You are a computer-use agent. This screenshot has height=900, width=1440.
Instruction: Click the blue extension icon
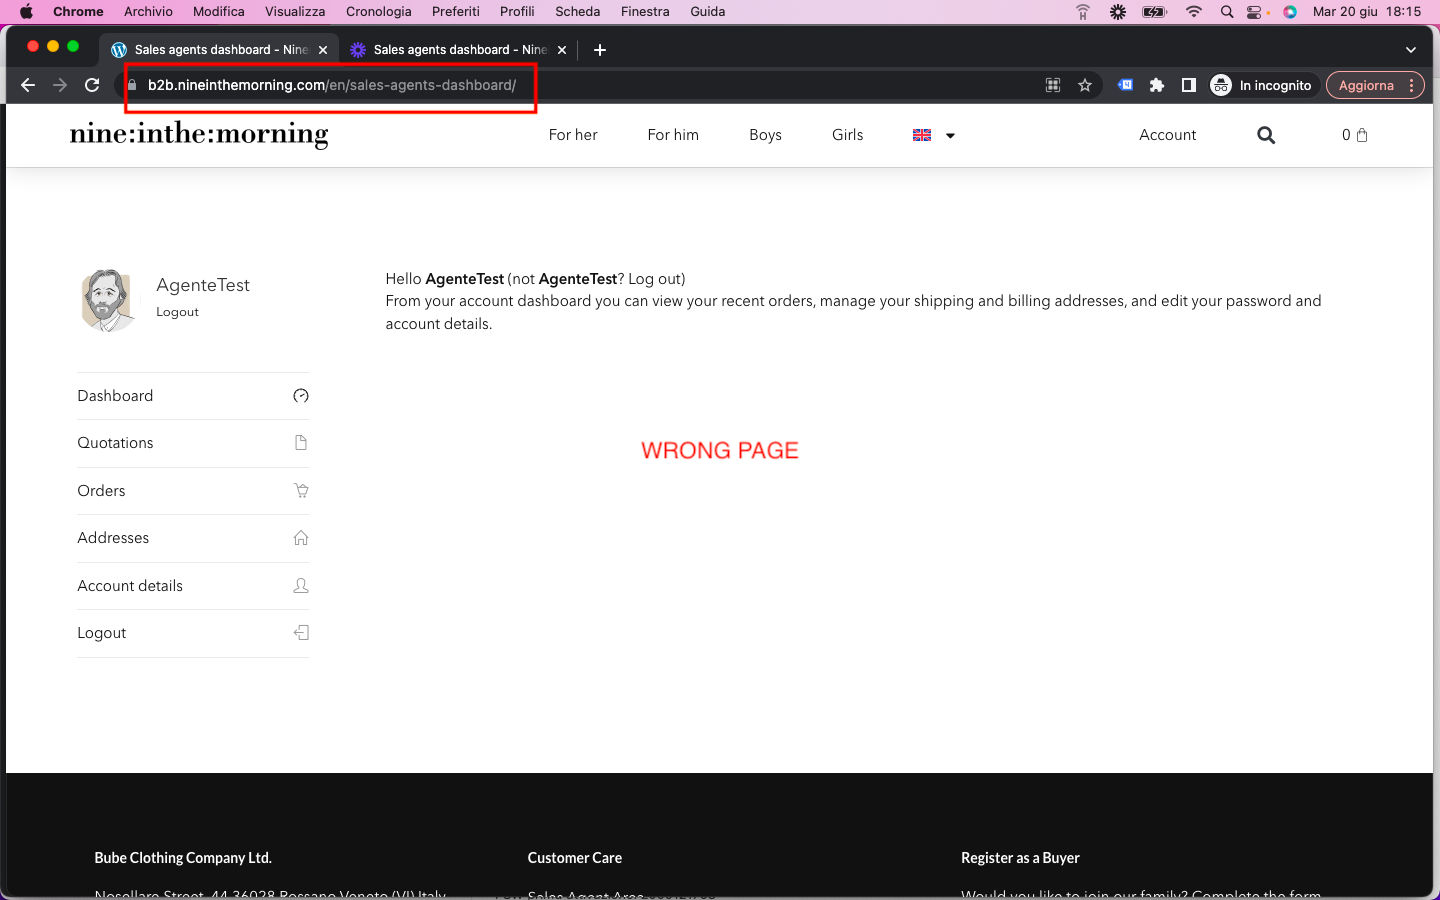[1125, 85]
